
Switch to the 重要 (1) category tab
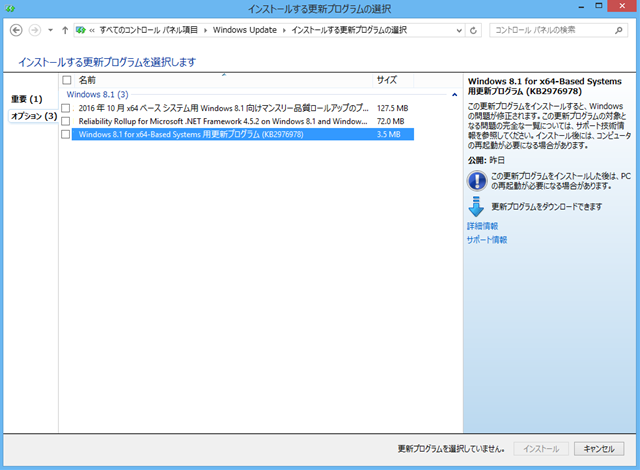click(x=27, y=99)
